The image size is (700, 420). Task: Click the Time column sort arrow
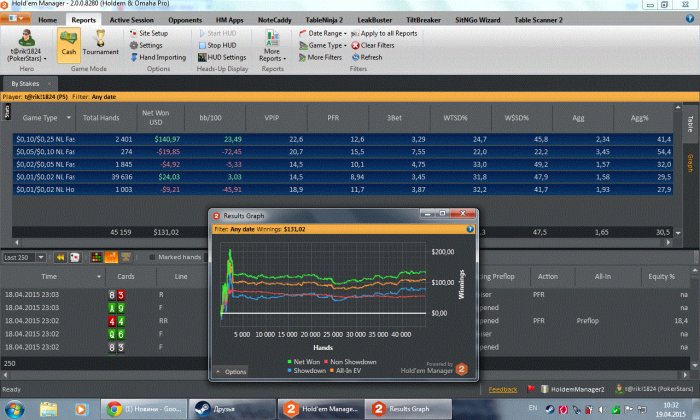point(99,277)
